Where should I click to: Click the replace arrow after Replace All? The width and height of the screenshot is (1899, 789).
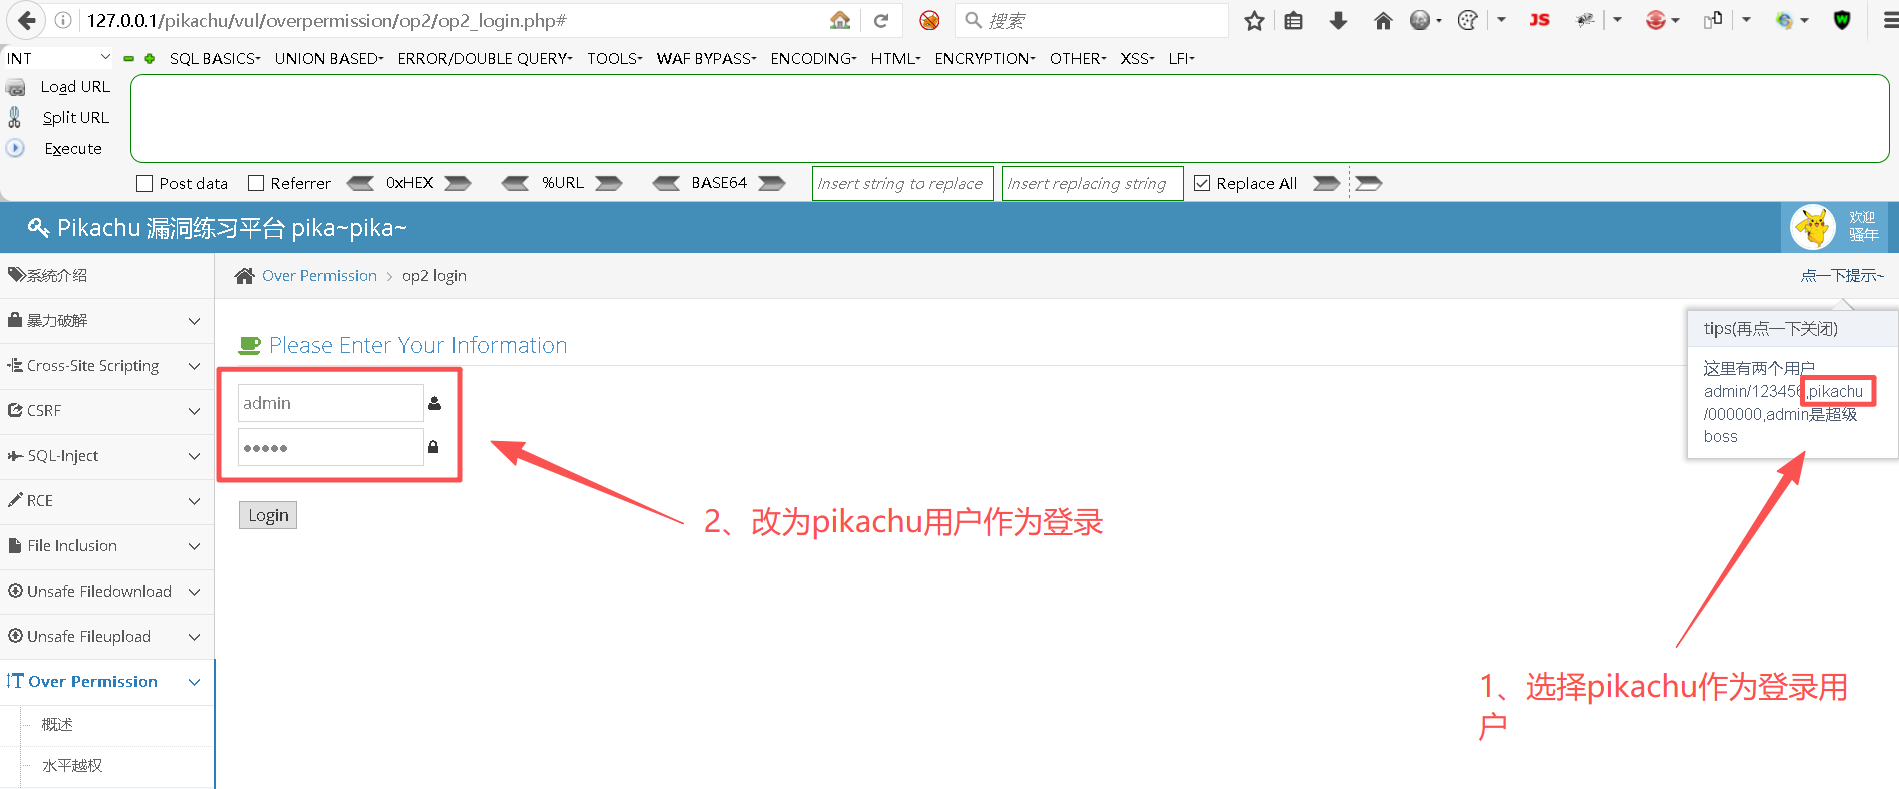1326,183
